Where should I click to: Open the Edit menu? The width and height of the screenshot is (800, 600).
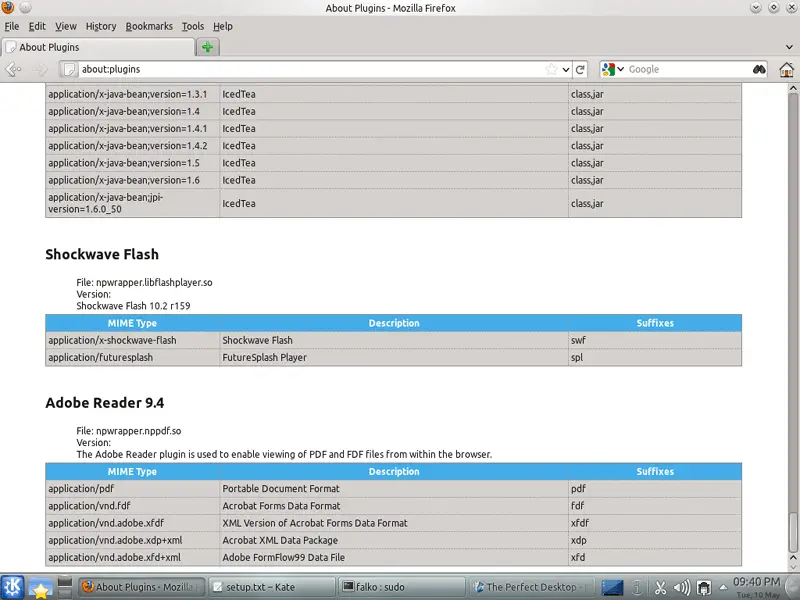click(x=37, y=26)
